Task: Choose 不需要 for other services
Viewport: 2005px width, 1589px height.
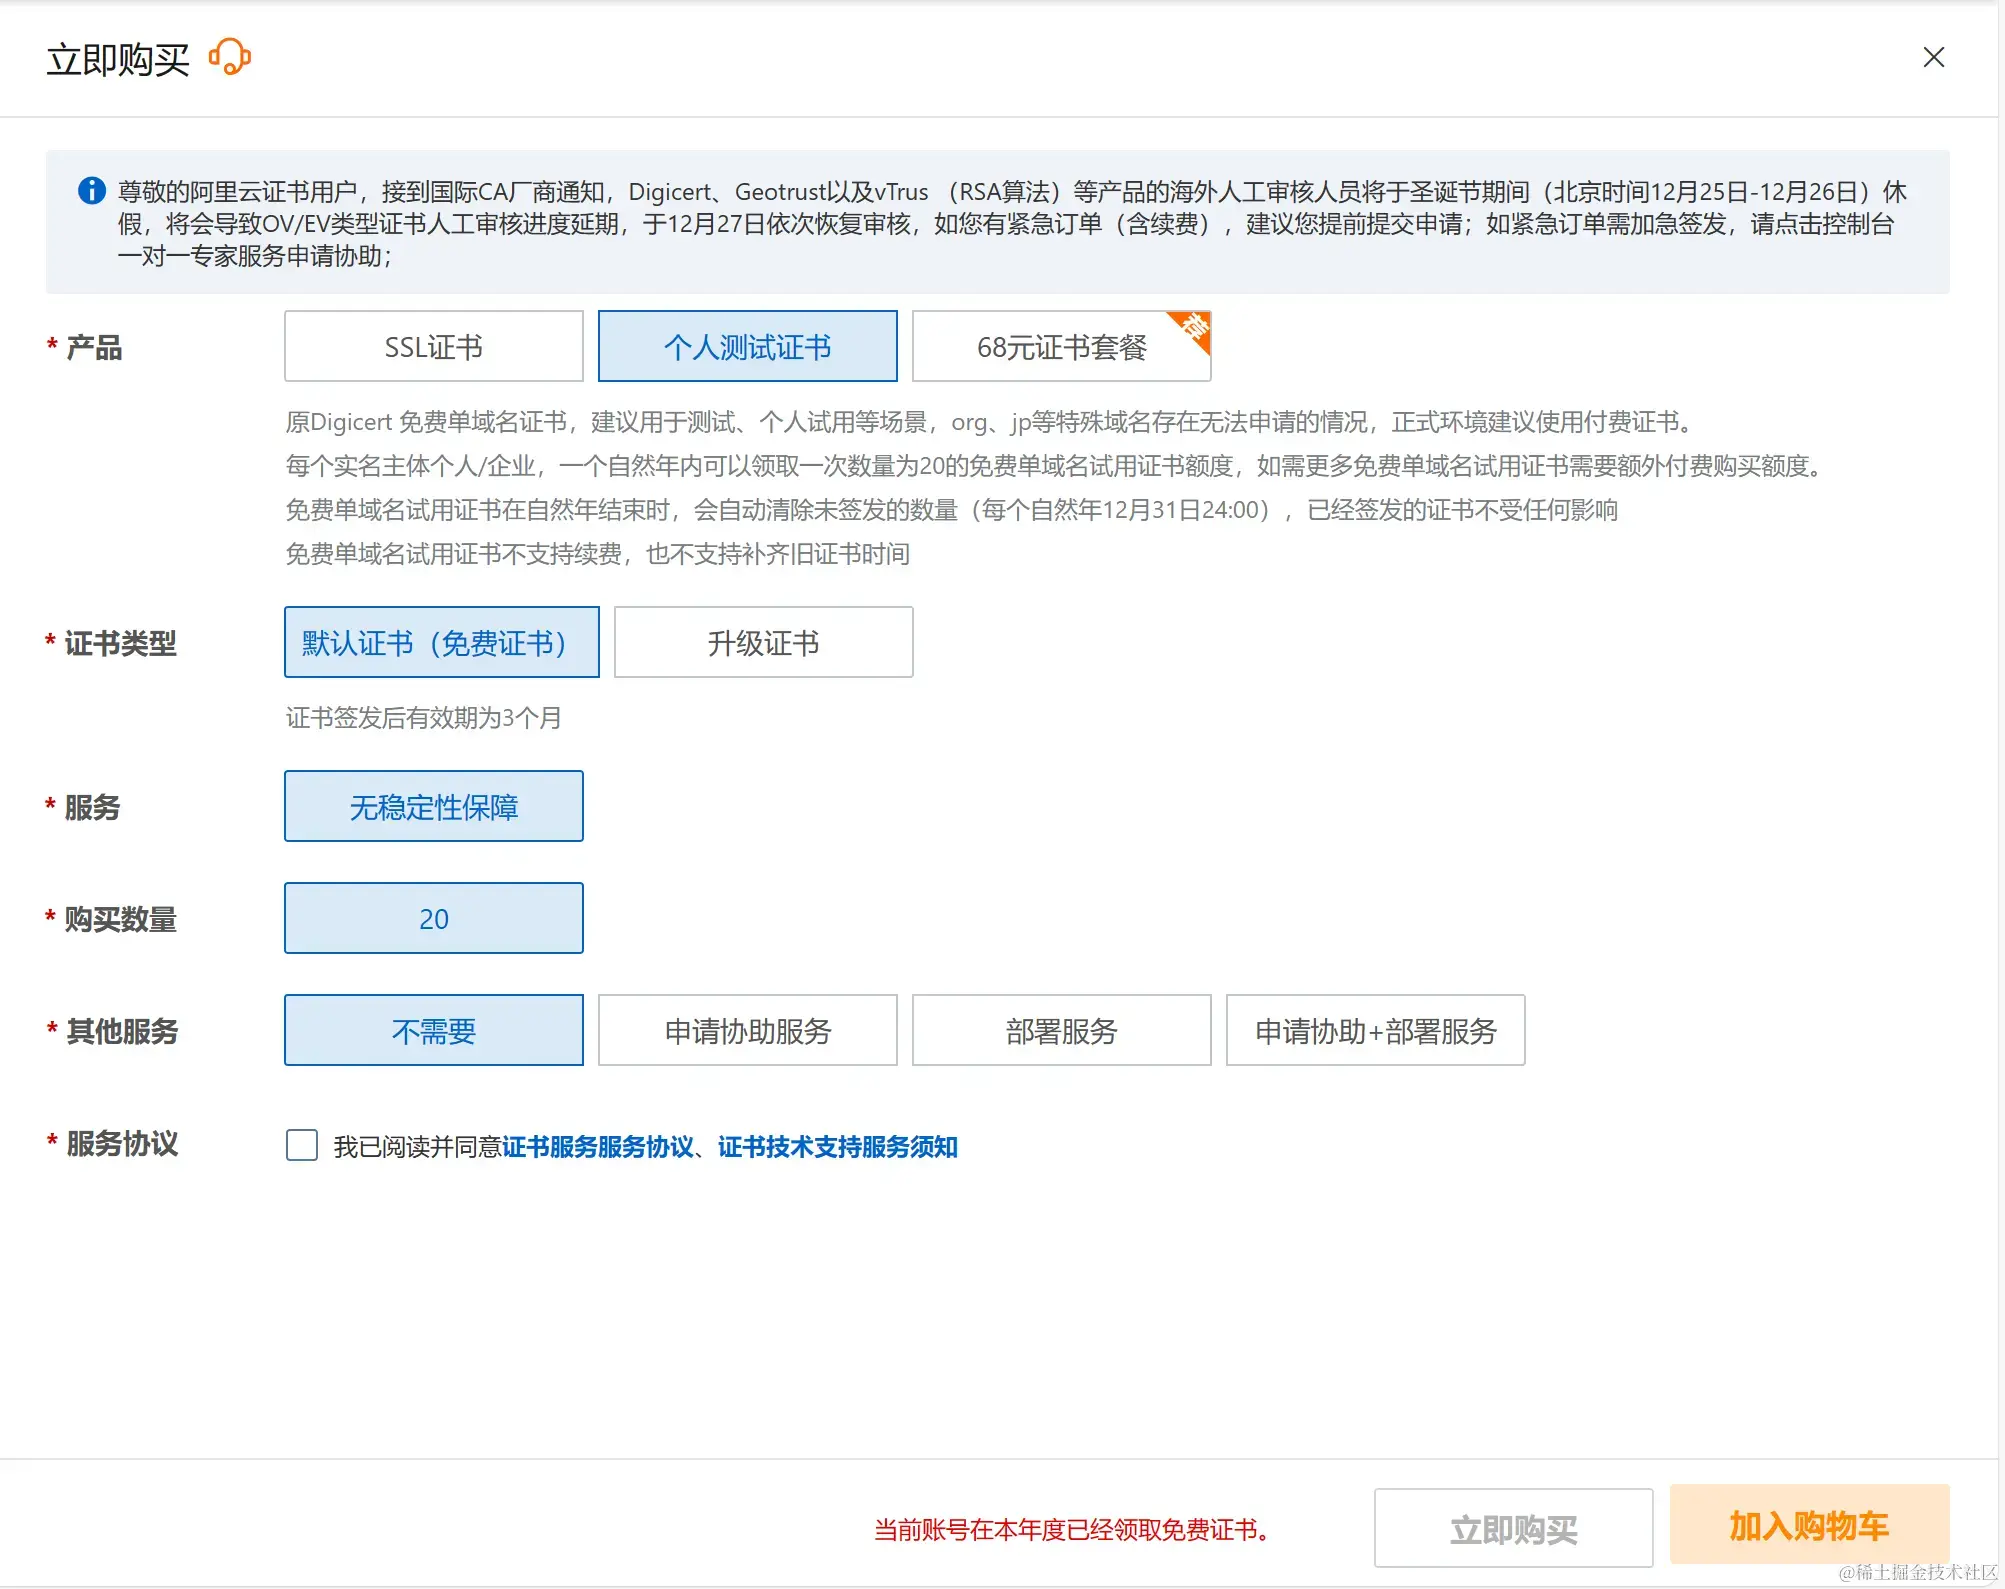Action: pyautogui.click(x=433, y=1031)
